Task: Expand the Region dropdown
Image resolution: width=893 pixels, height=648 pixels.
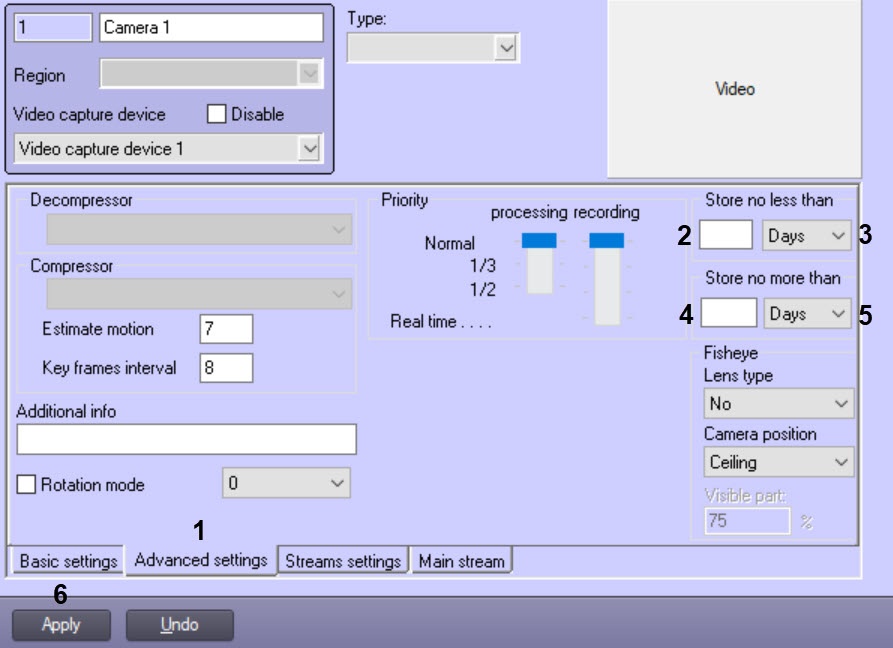Action: [x=211, y=73]
